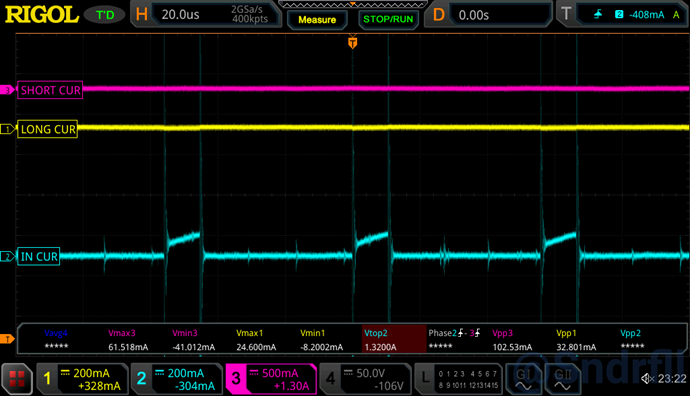Toggle channel 2 settings box
The width and height of the screenshot is (690, 396).
pos(176,379)
